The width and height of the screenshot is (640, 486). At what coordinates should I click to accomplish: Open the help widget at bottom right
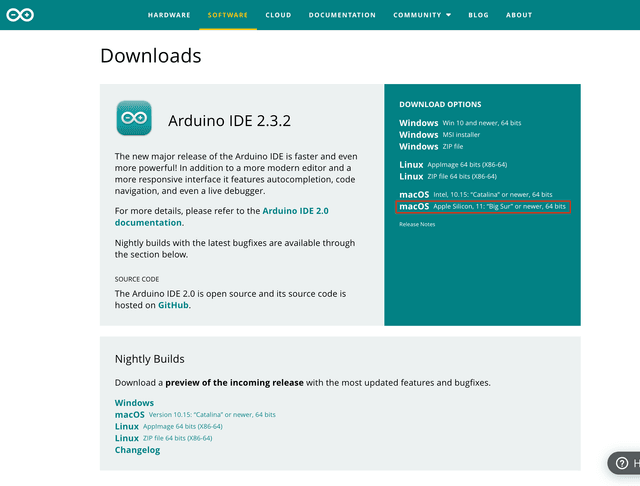(x=624, y=463)
